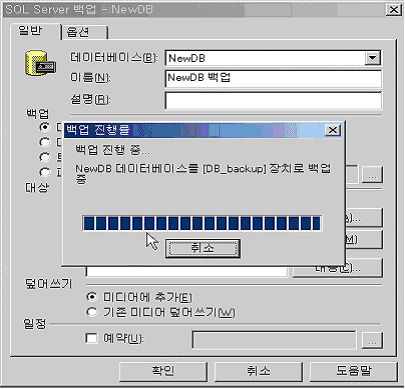Select the fourth 백업 radio button
This screenshot has width=405, height=389.
[x=44, y=172]
